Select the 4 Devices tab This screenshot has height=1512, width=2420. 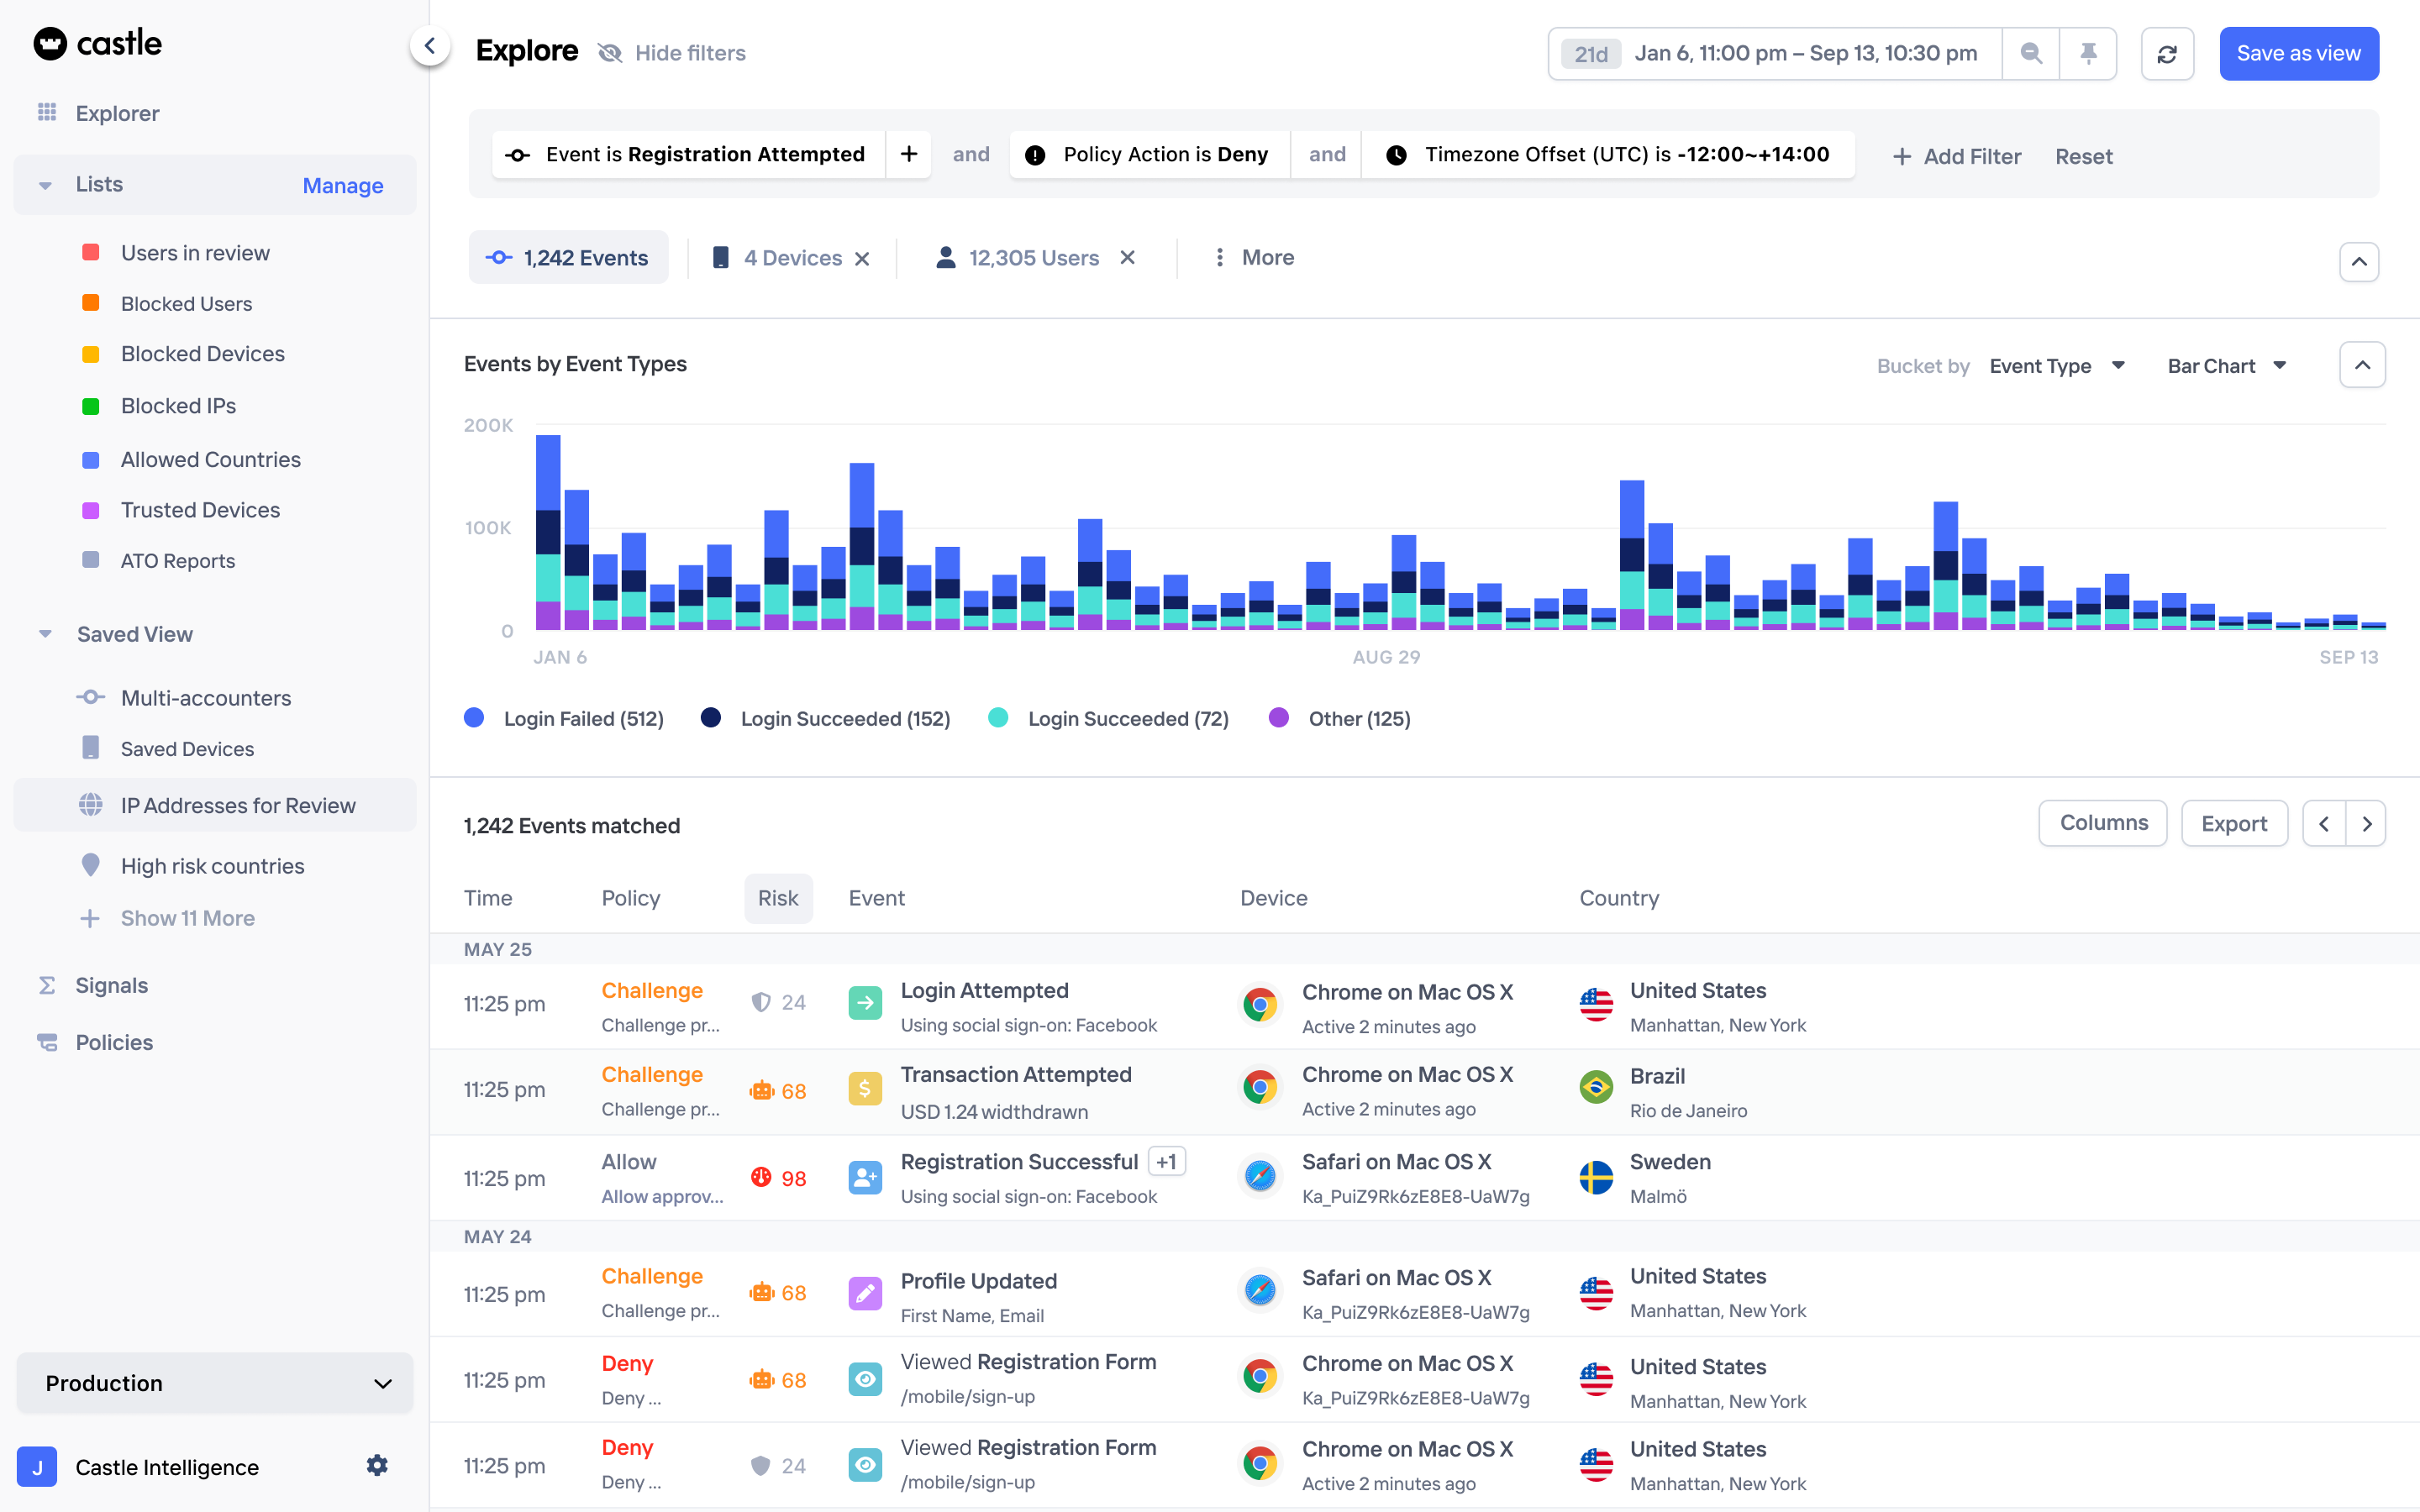tap(779, 258)
